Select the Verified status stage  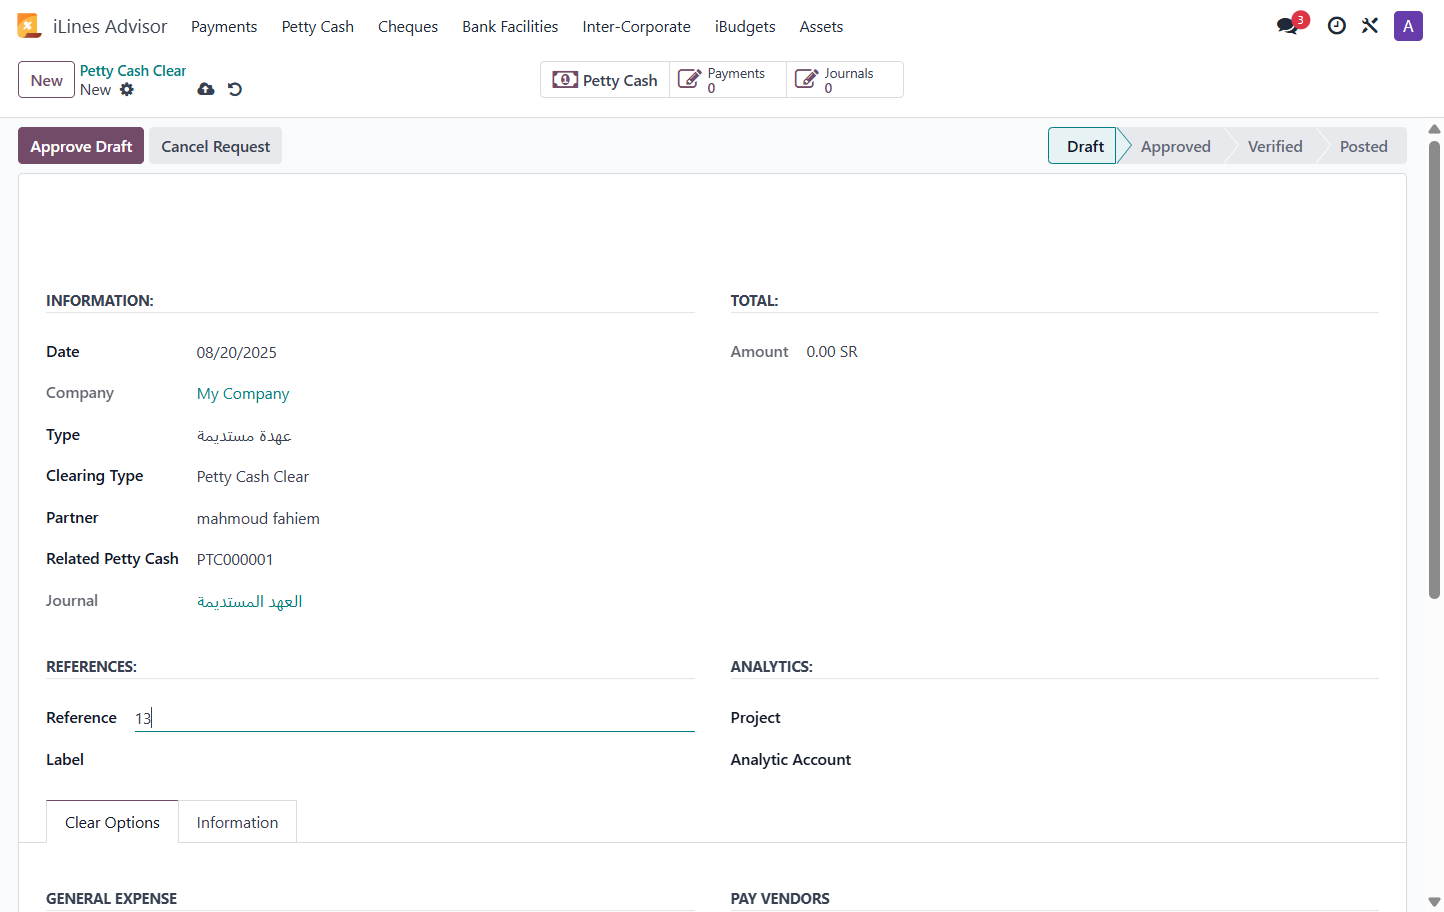(1275, 146)
